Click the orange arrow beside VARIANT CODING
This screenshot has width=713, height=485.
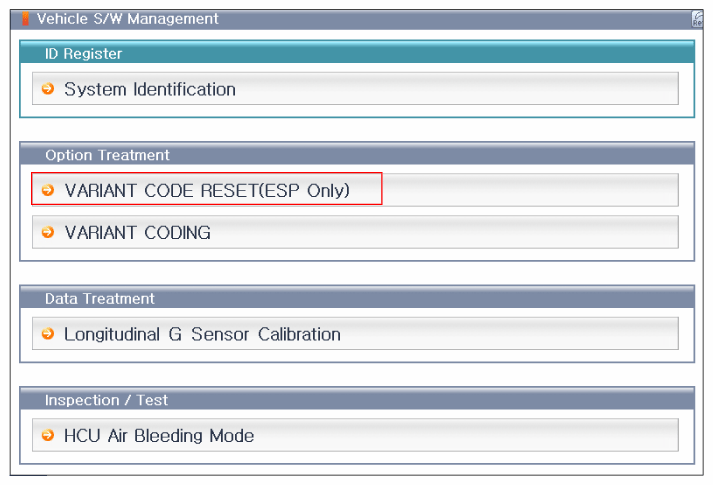[x=47, y=232]
